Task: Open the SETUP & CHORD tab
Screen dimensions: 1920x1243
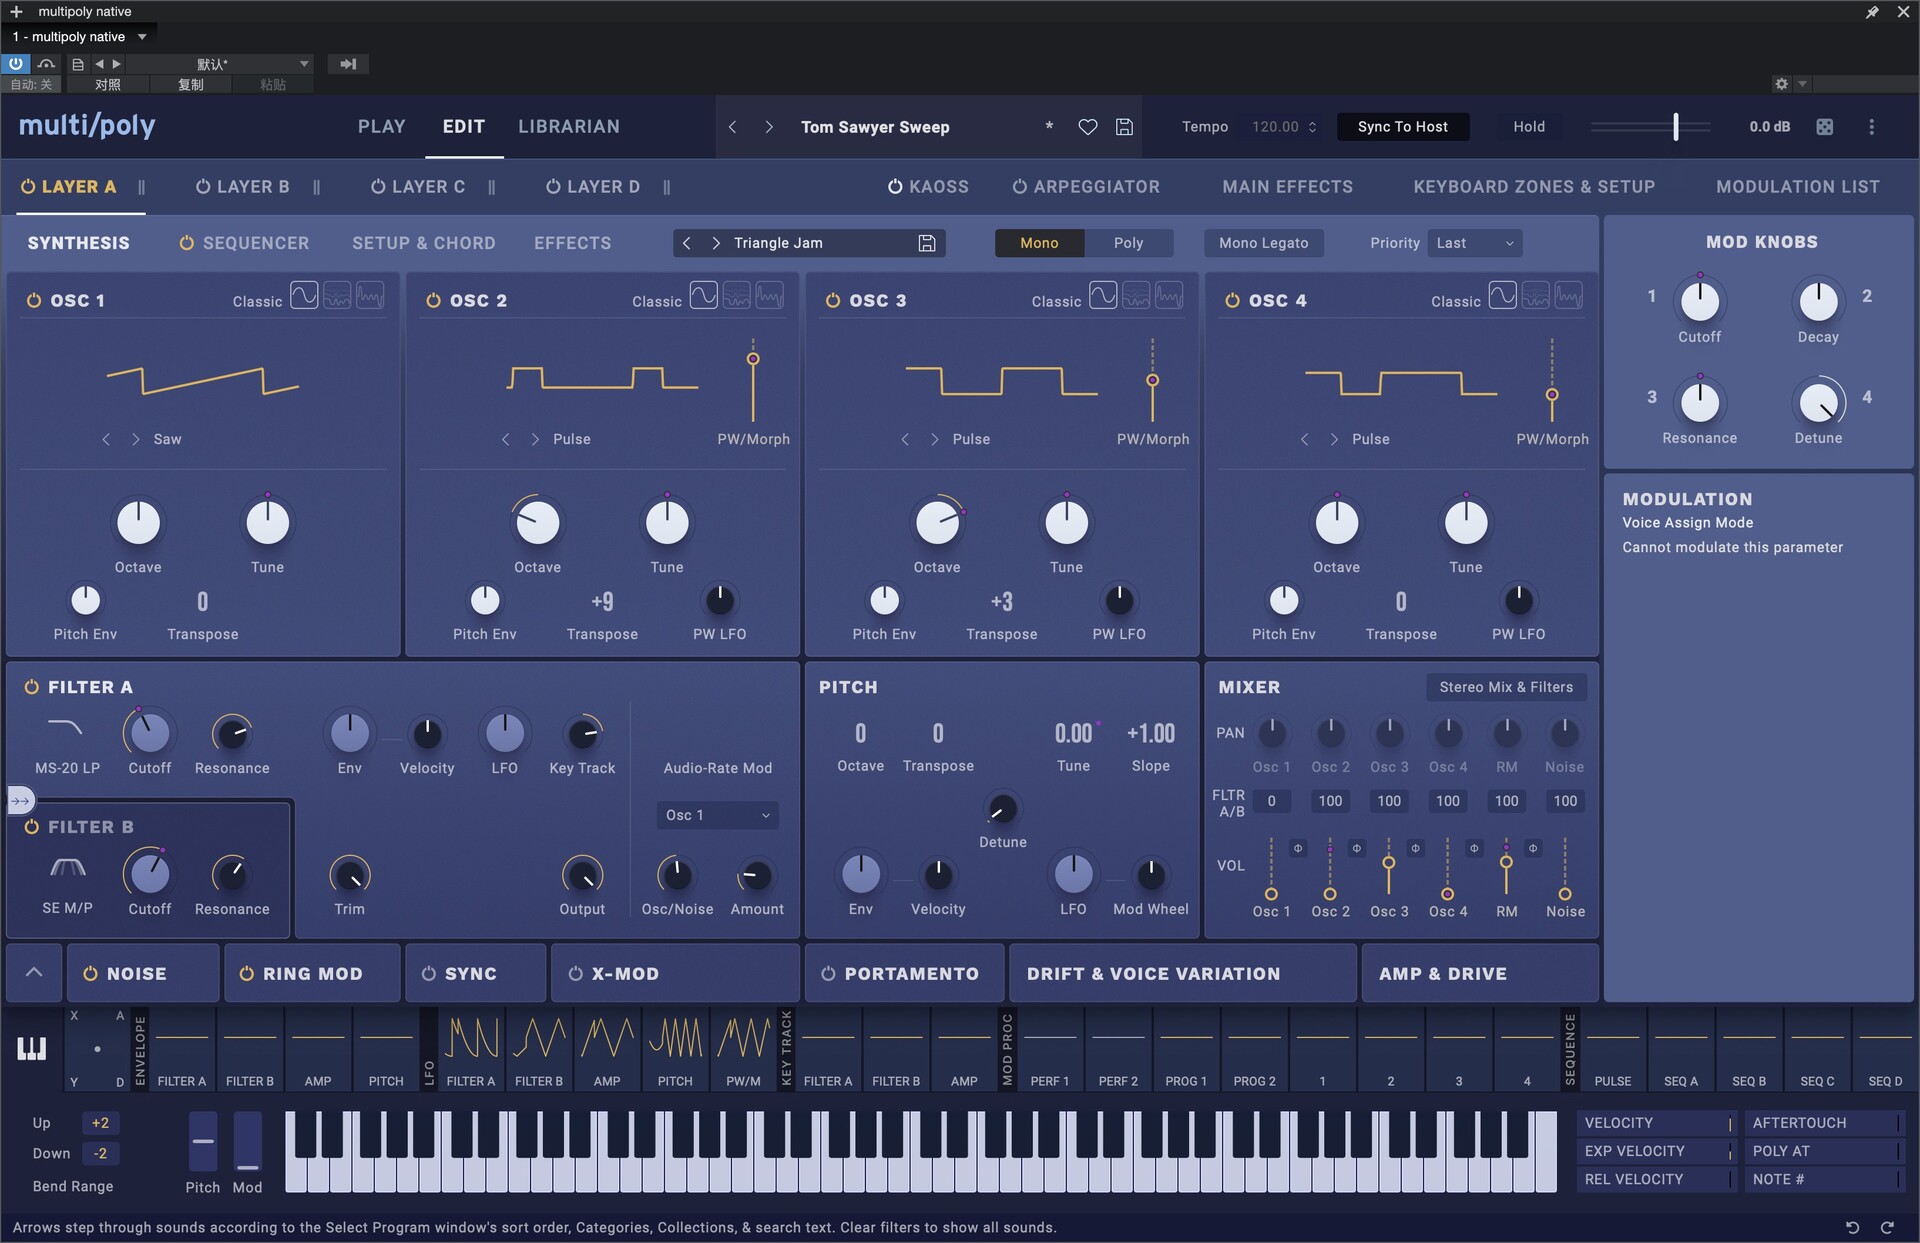Action: pyautogui.click(x=424, y=243)
